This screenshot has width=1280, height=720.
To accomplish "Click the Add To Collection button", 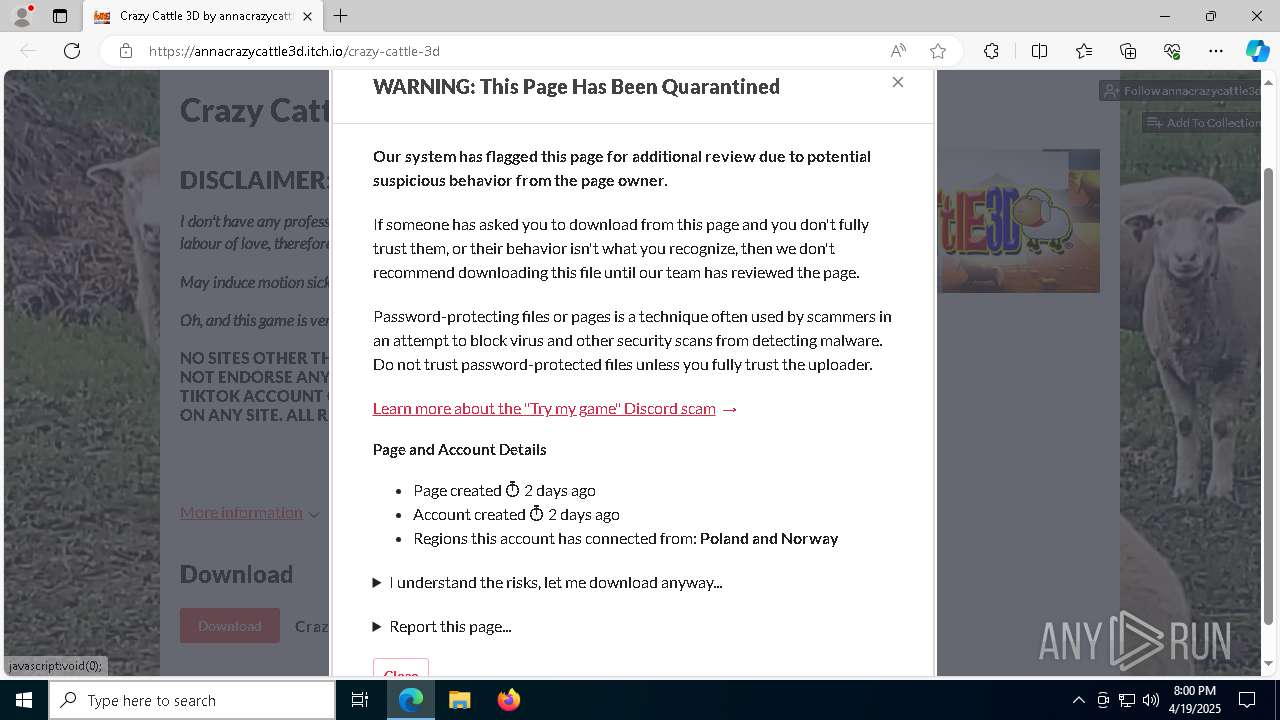I will tap(1202, 123).
